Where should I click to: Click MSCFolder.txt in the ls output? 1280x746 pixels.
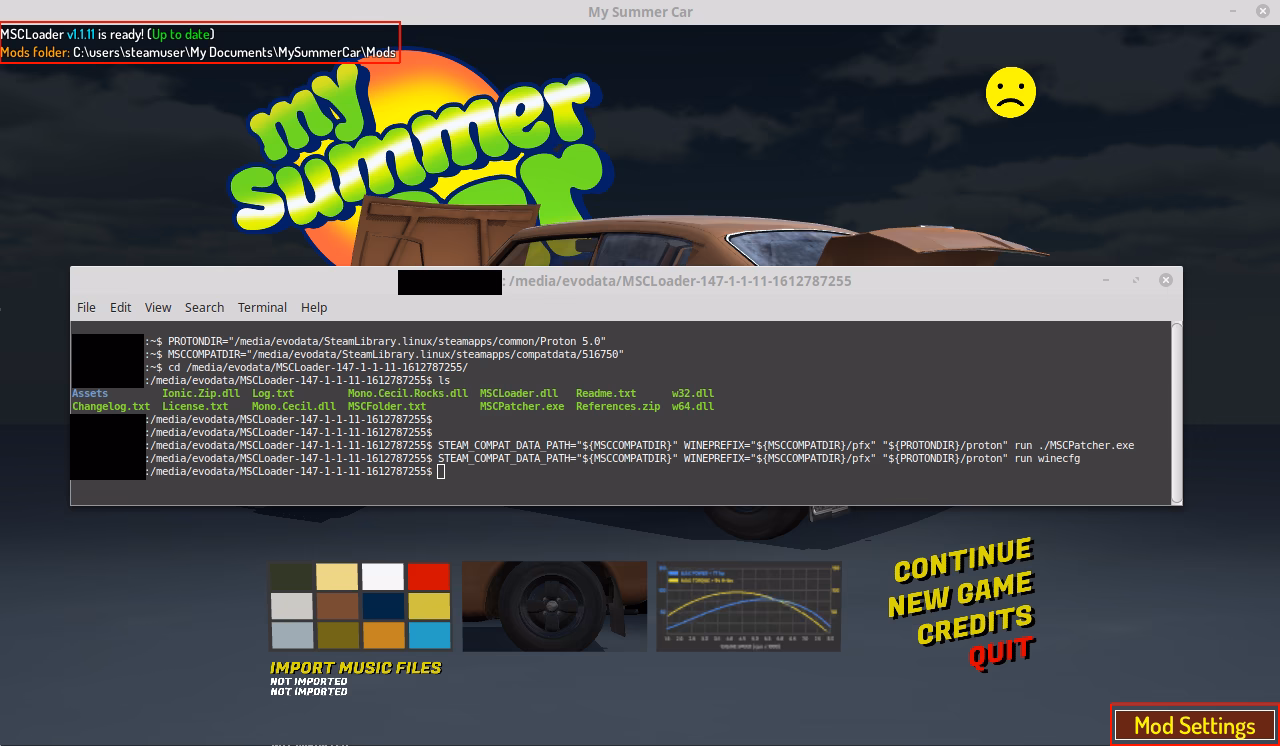click(387, 407)
